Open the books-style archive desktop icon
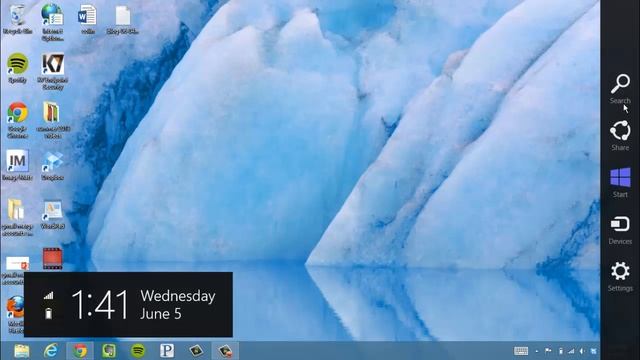Screen dimensions: 640x360 pyautogui.click(x=52, y=120)
